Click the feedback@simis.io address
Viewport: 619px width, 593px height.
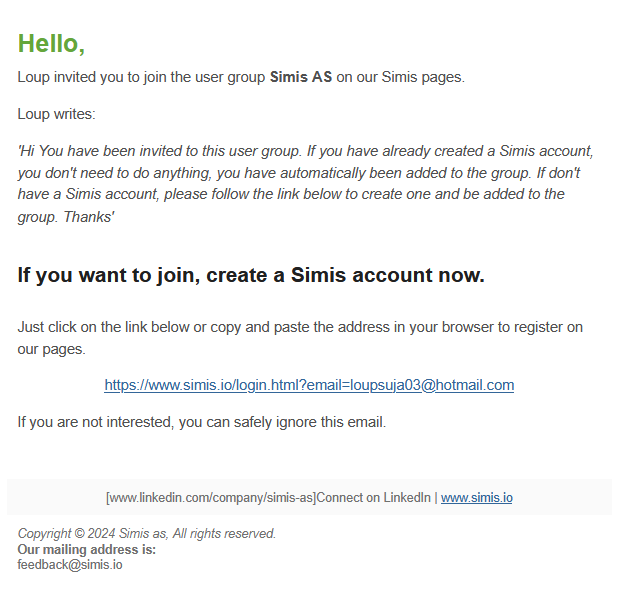coord(70,565)
